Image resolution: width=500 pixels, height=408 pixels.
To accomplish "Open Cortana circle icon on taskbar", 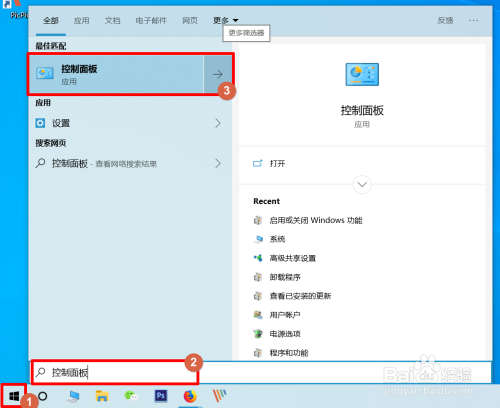I will [43, 396].
